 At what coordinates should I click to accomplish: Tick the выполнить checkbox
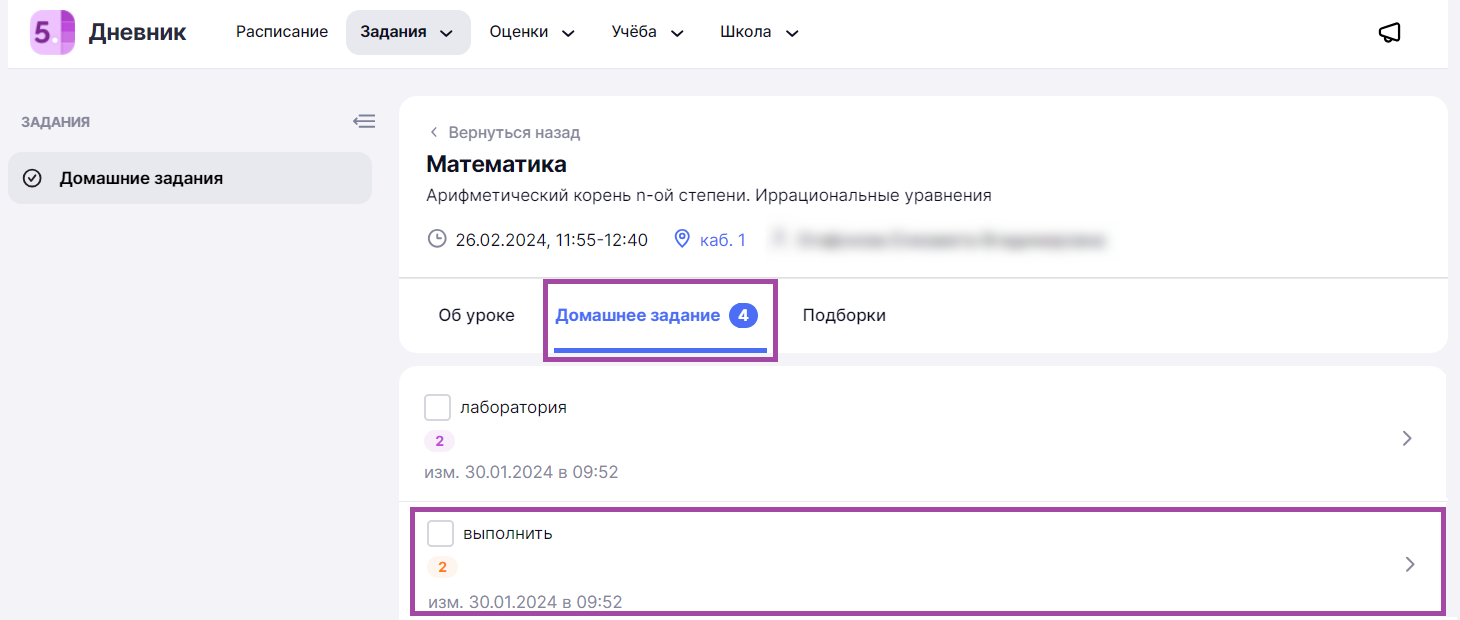(x=440, y=534)
